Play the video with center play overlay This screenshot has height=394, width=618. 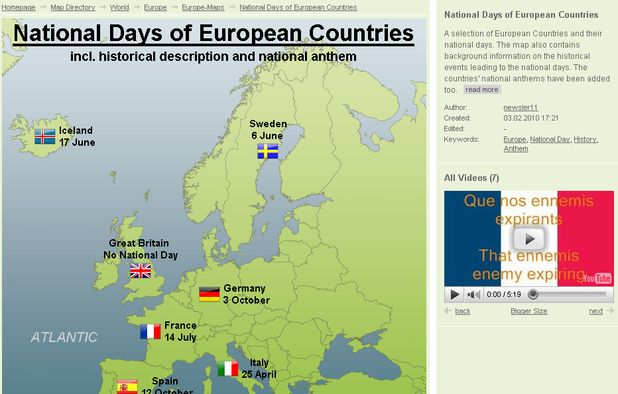(x=529, y=239)
